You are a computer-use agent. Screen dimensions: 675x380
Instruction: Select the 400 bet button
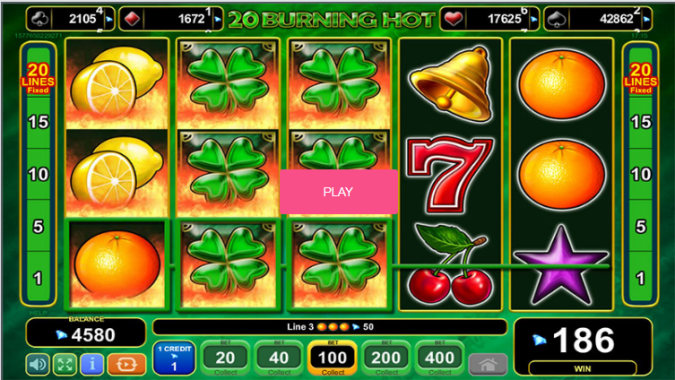point(440,358)
